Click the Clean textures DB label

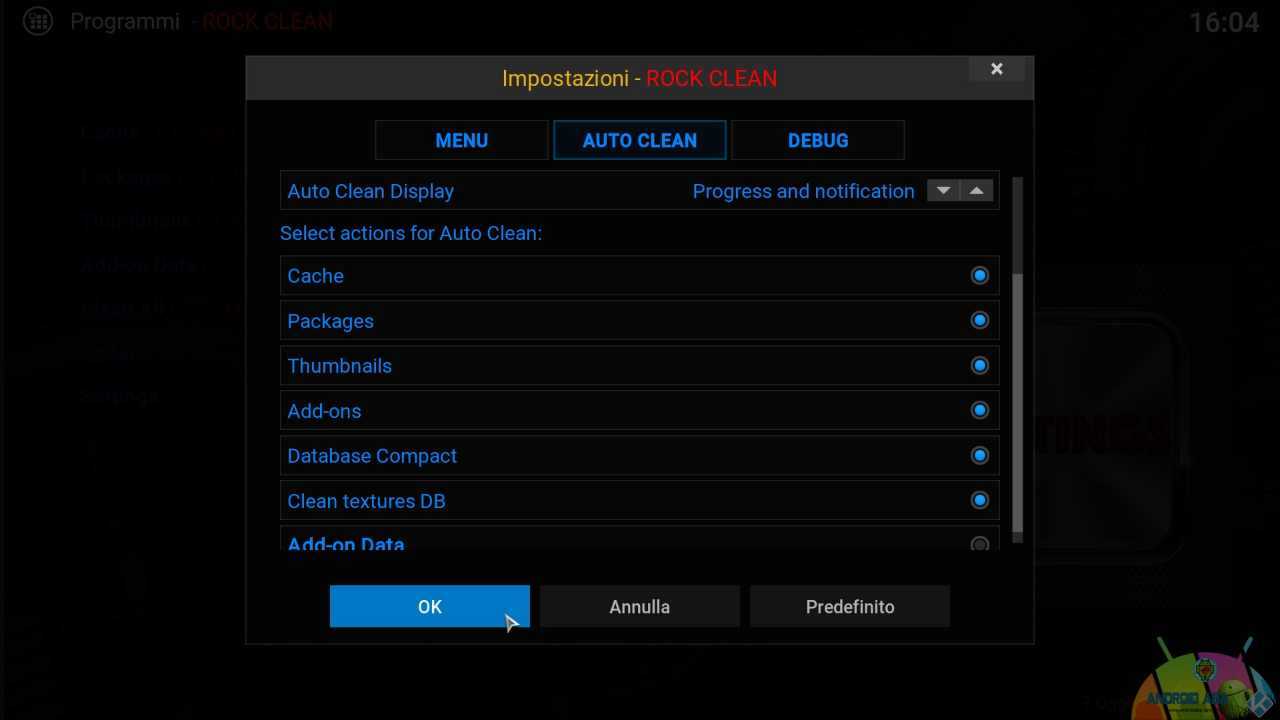pyautogui.click(x=366, y=501)
